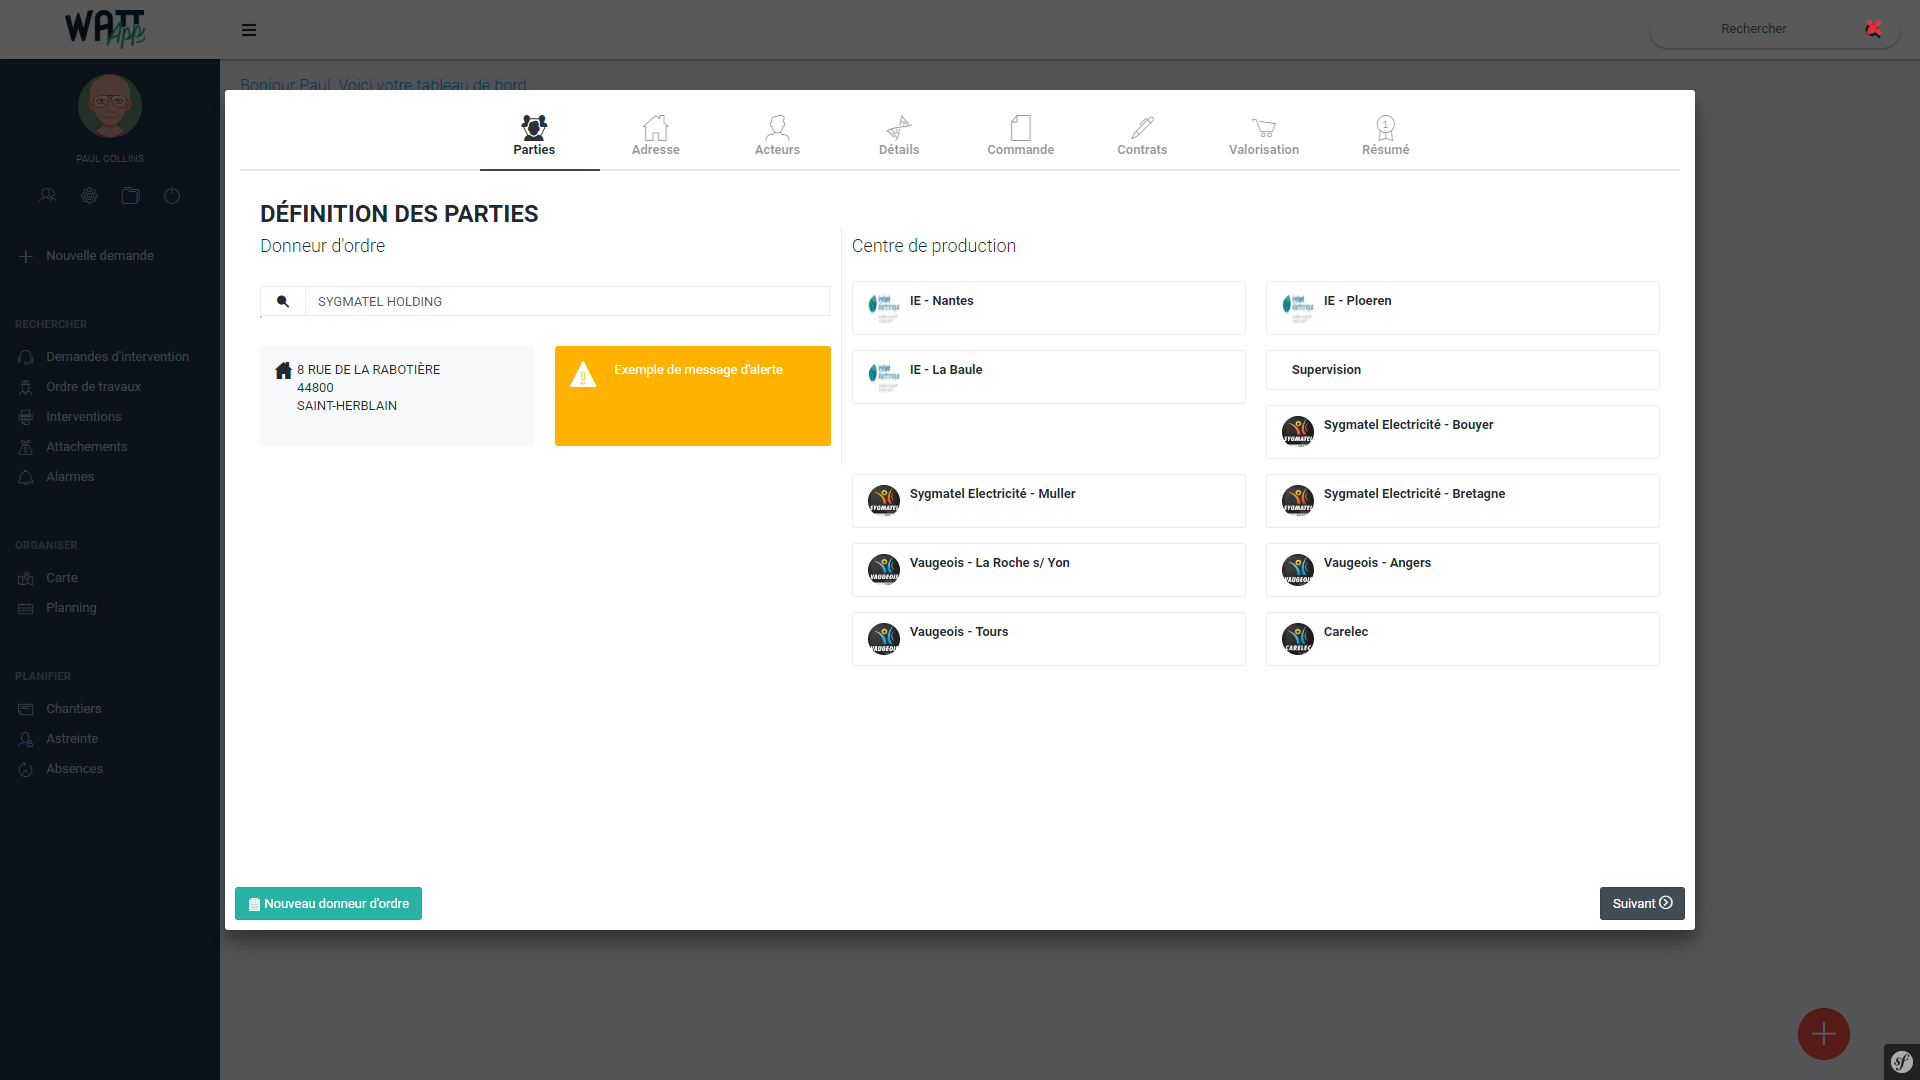Select Sygmatel Electricité - Muller
This screenshot has height=1080, width=1920.
(1048, 501)
